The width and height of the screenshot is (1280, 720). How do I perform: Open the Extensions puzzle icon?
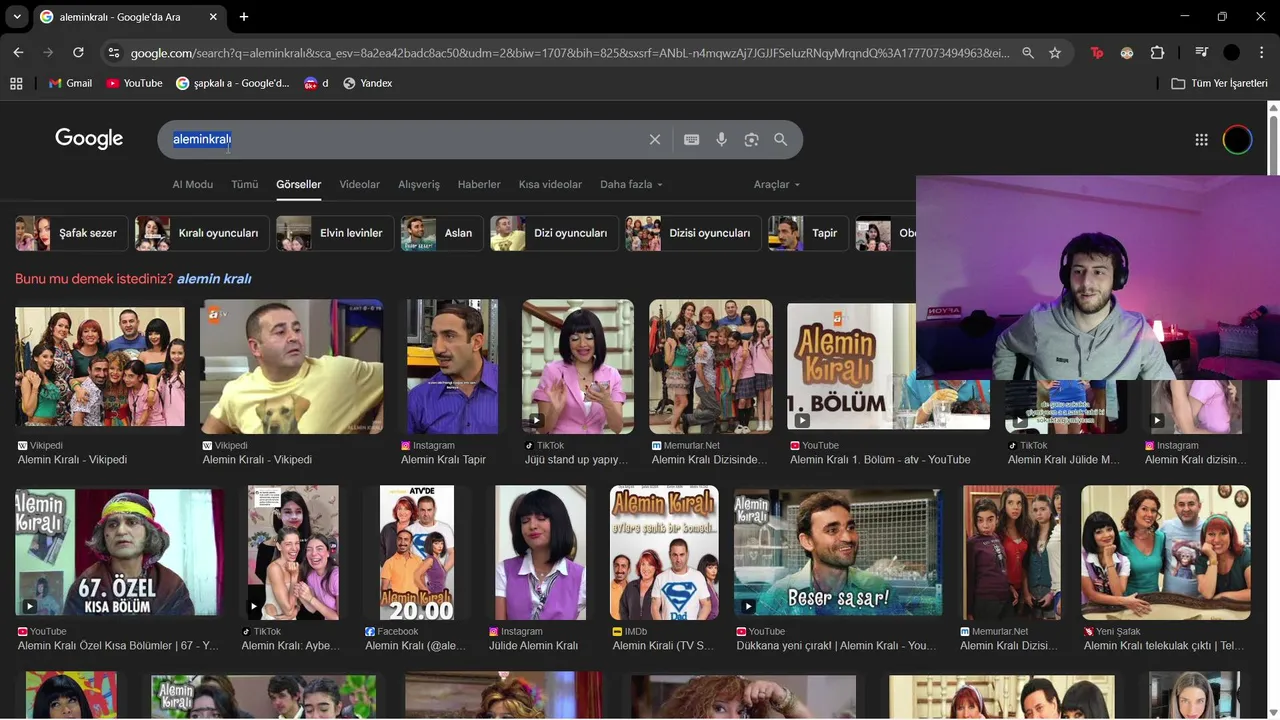(x=1158, y=53)
